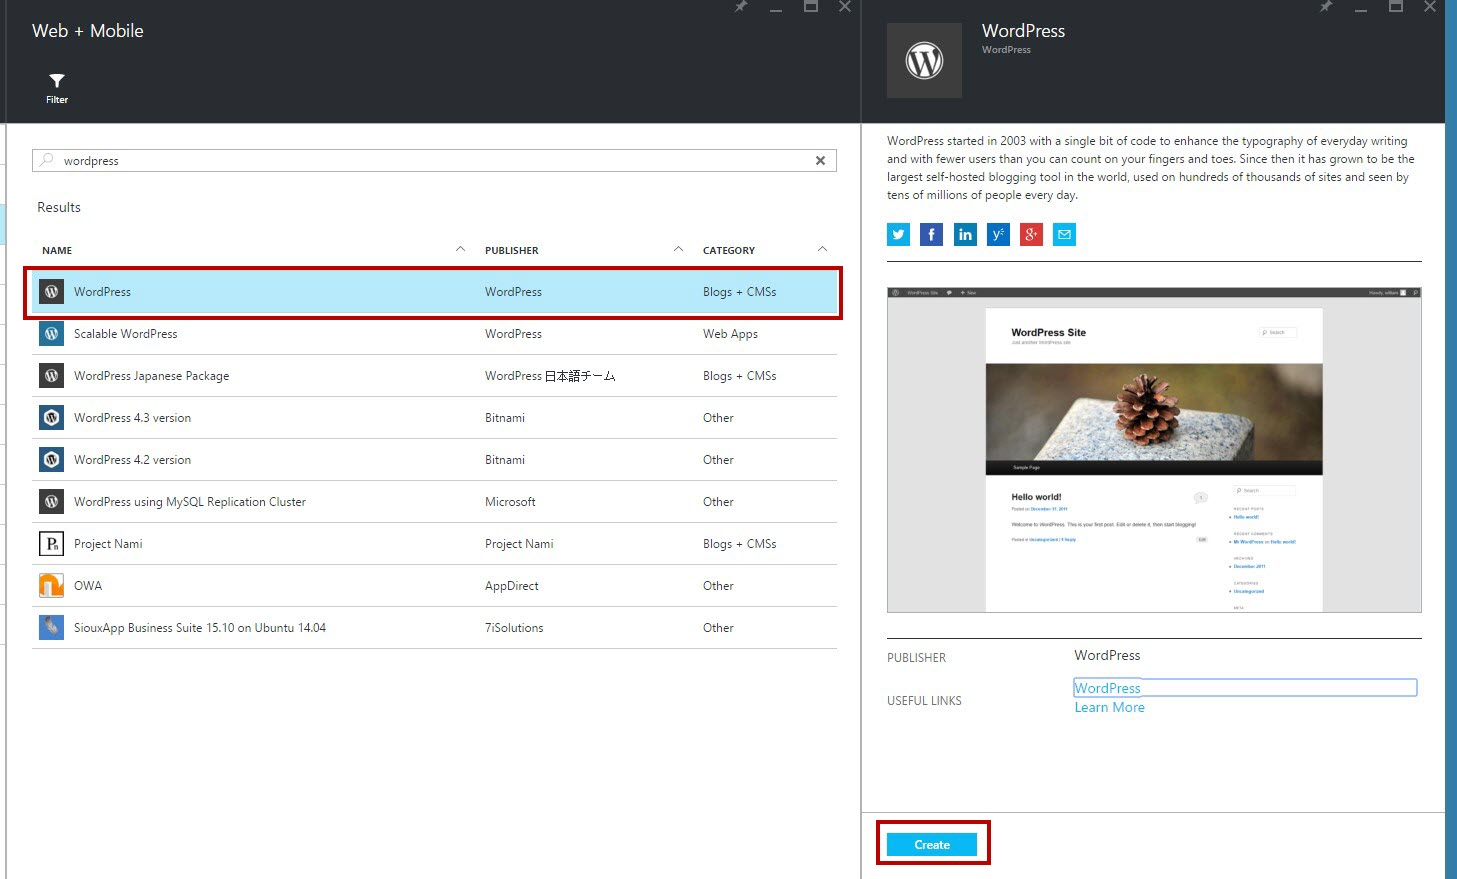Image resolution: width=1457 pixels, height=879 pixels.
Task: Click the WordPress 4.3 version icon
Action: click(51, 418)
